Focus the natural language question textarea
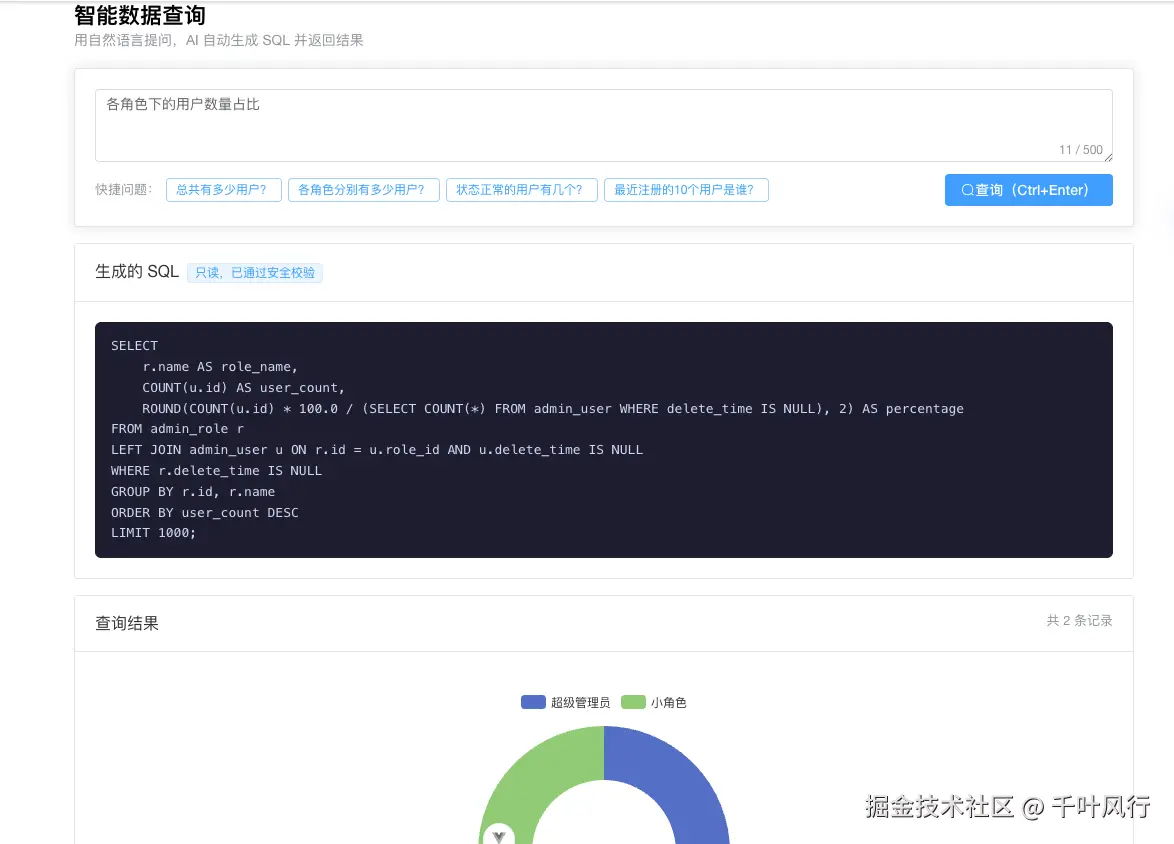 click(x=603, y=125)
